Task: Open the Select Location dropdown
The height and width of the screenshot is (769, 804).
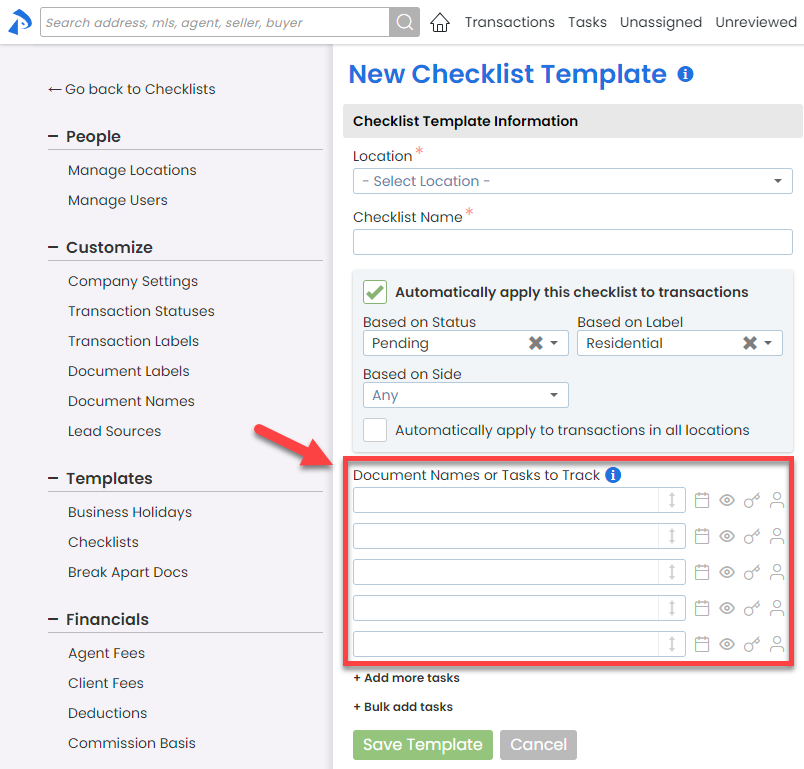Action: click(572, 181)
